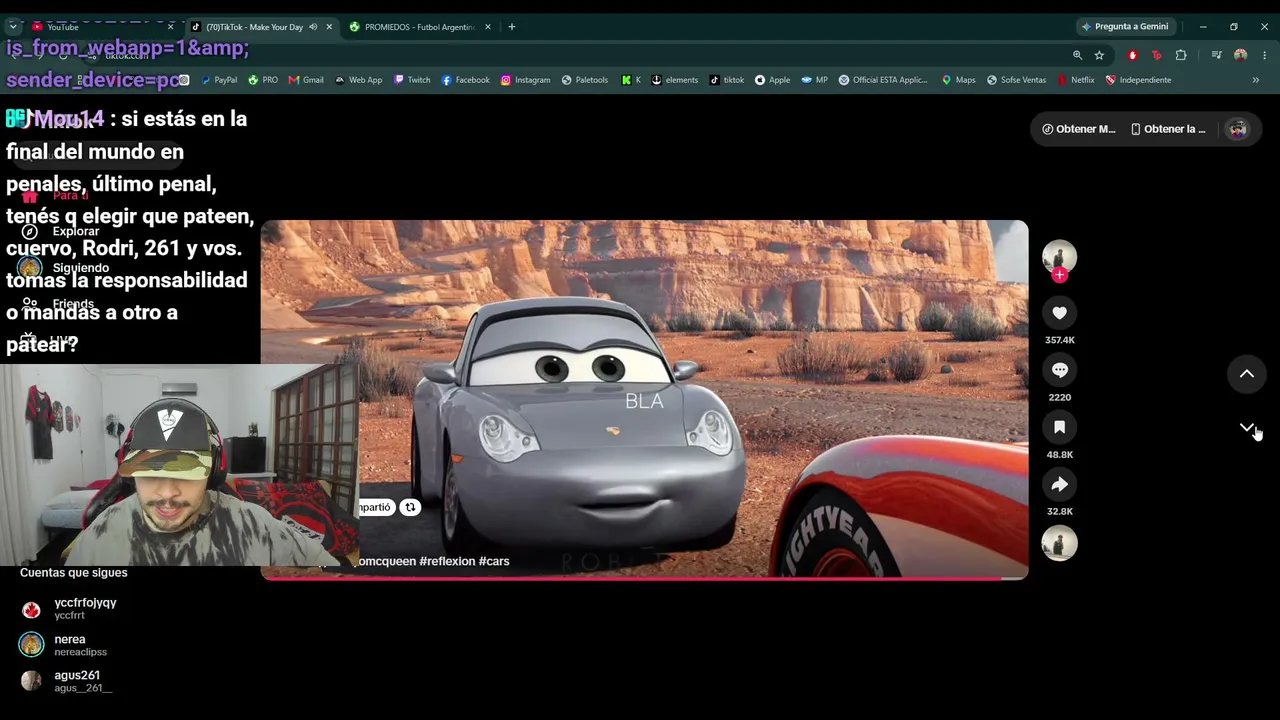Open the Maps bookmark
Viewport: 1280px width, 720px height.
(x=958, y=80)
